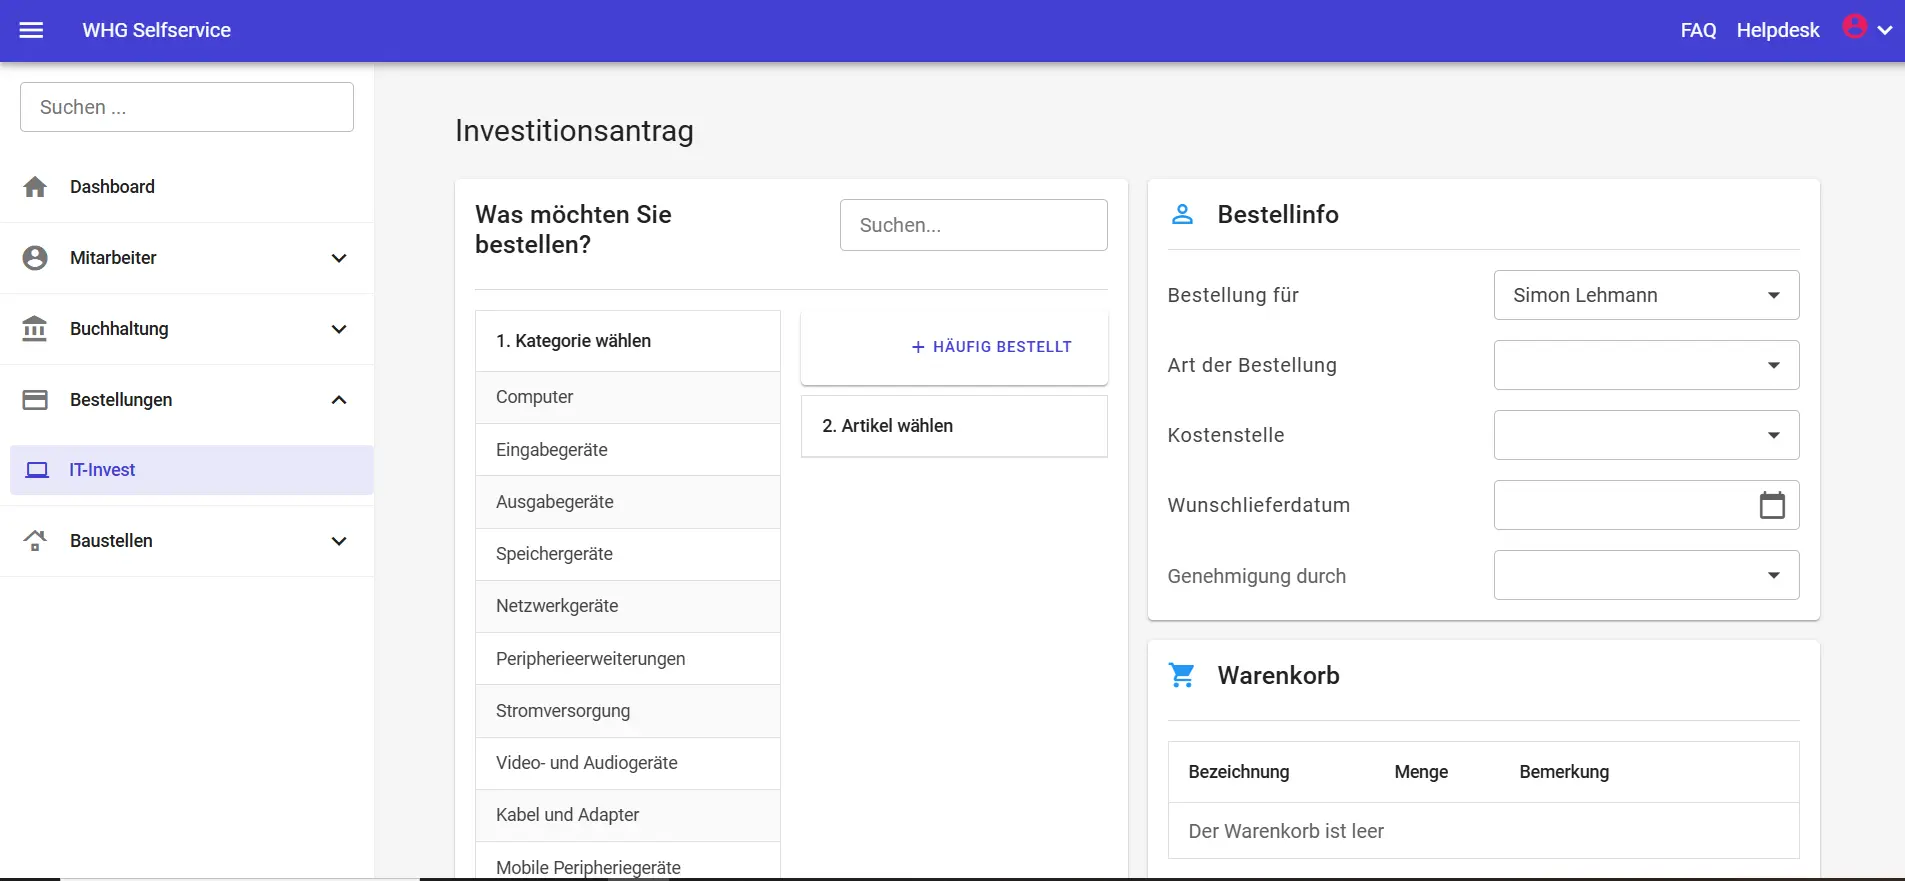This screenshot has width=1905, height=881.
Task: Open the Mitarbeiter menu item
Action: [x=187, y=258]
